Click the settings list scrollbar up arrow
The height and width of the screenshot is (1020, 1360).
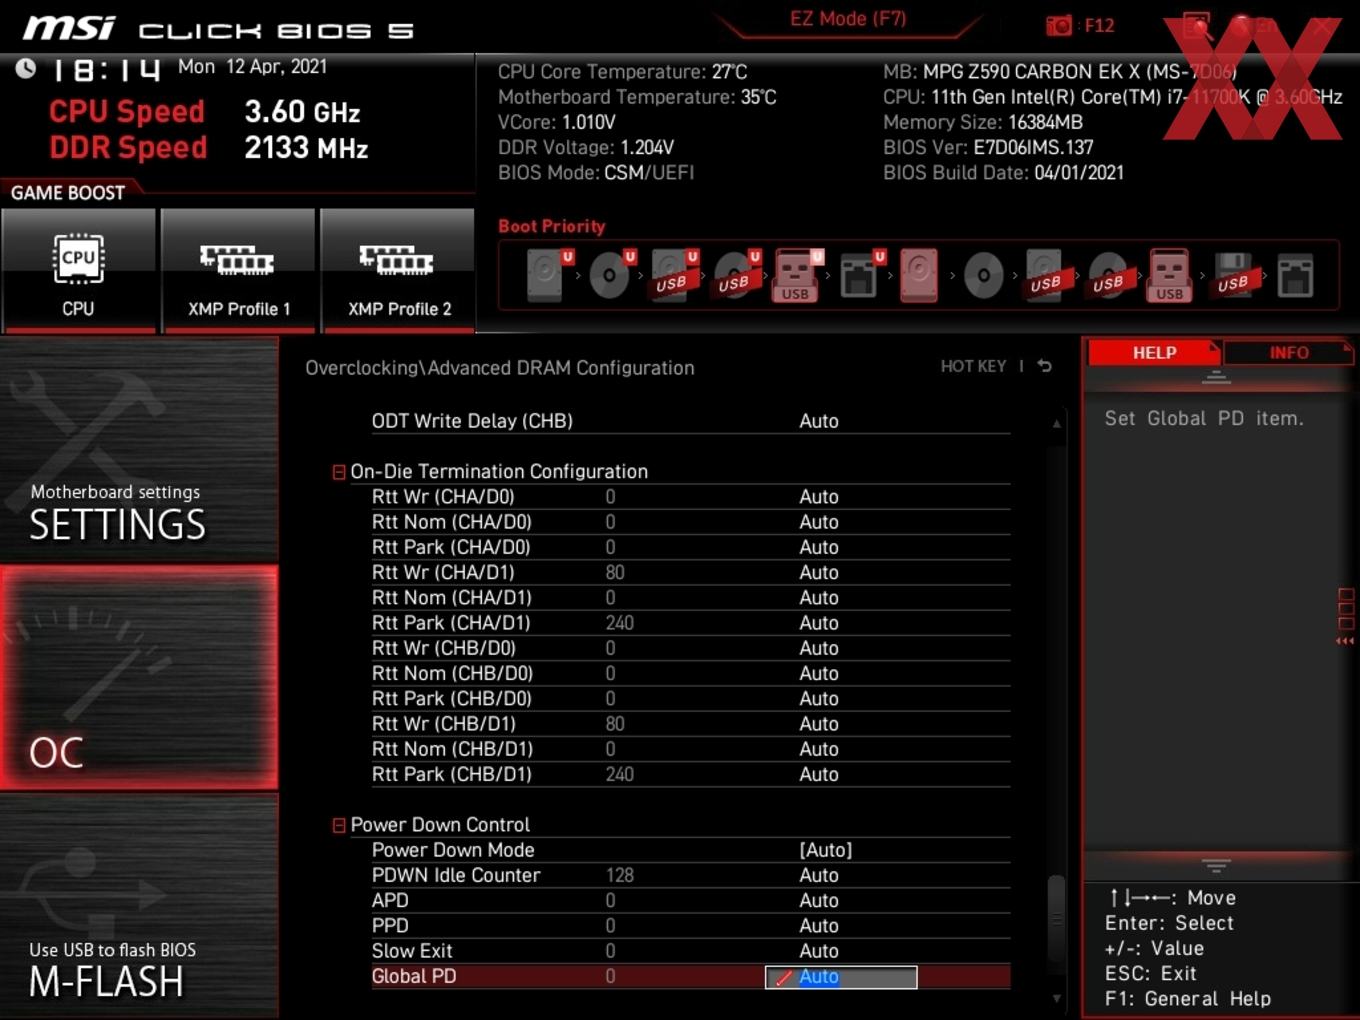[1056, 424]
